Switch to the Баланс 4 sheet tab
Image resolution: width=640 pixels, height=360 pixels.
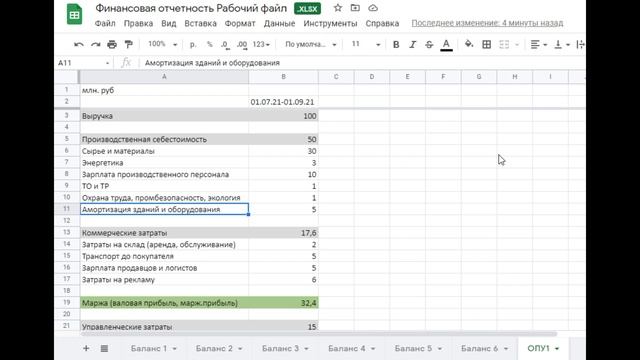347,349
